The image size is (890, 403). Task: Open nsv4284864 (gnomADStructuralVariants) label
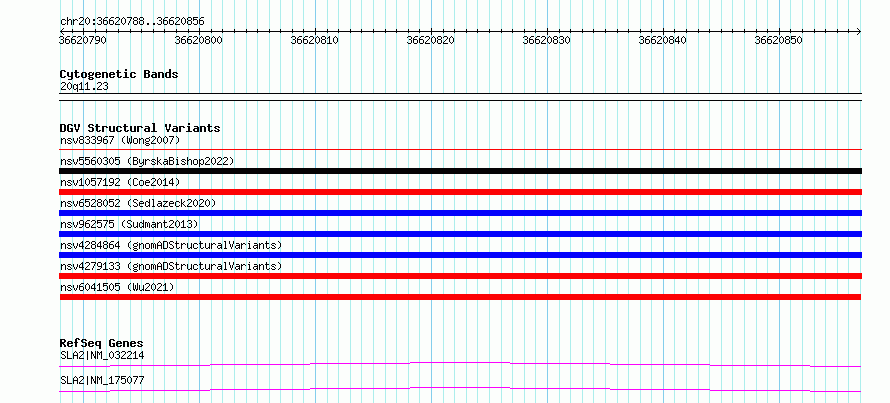tap(171, 245)
